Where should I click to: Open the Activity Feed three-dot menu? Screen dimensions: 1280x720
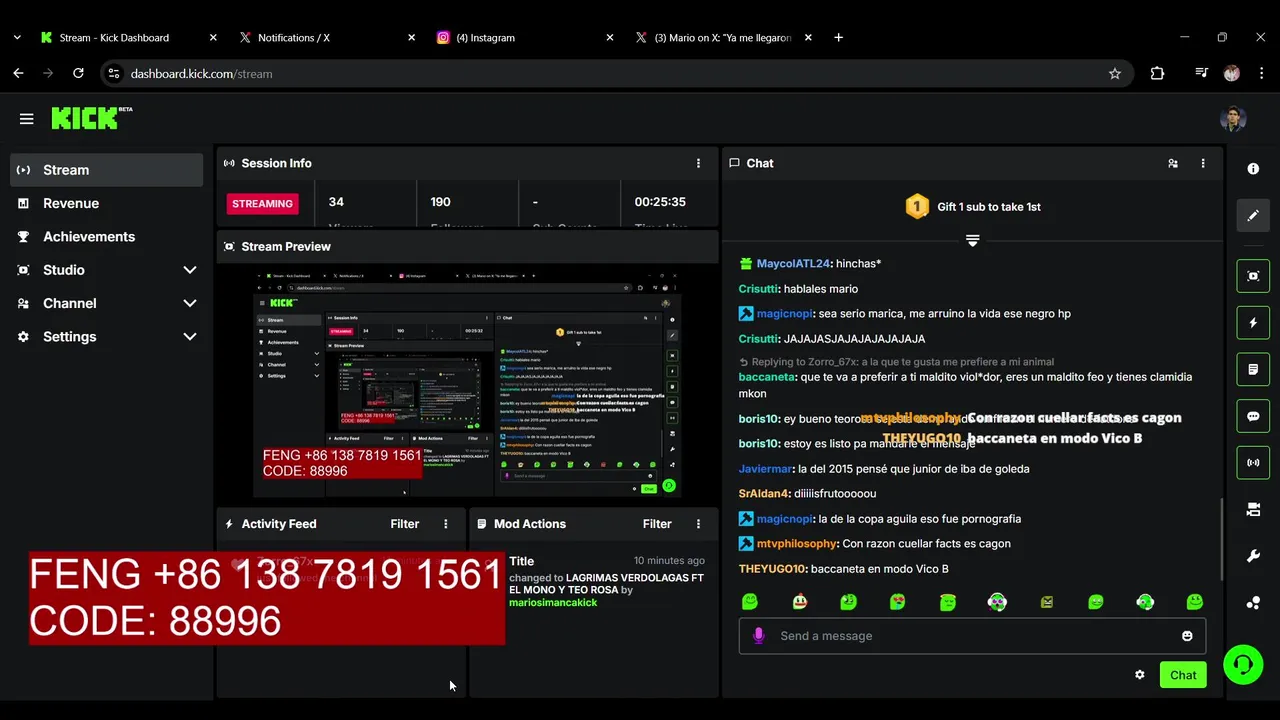(446, 524)
